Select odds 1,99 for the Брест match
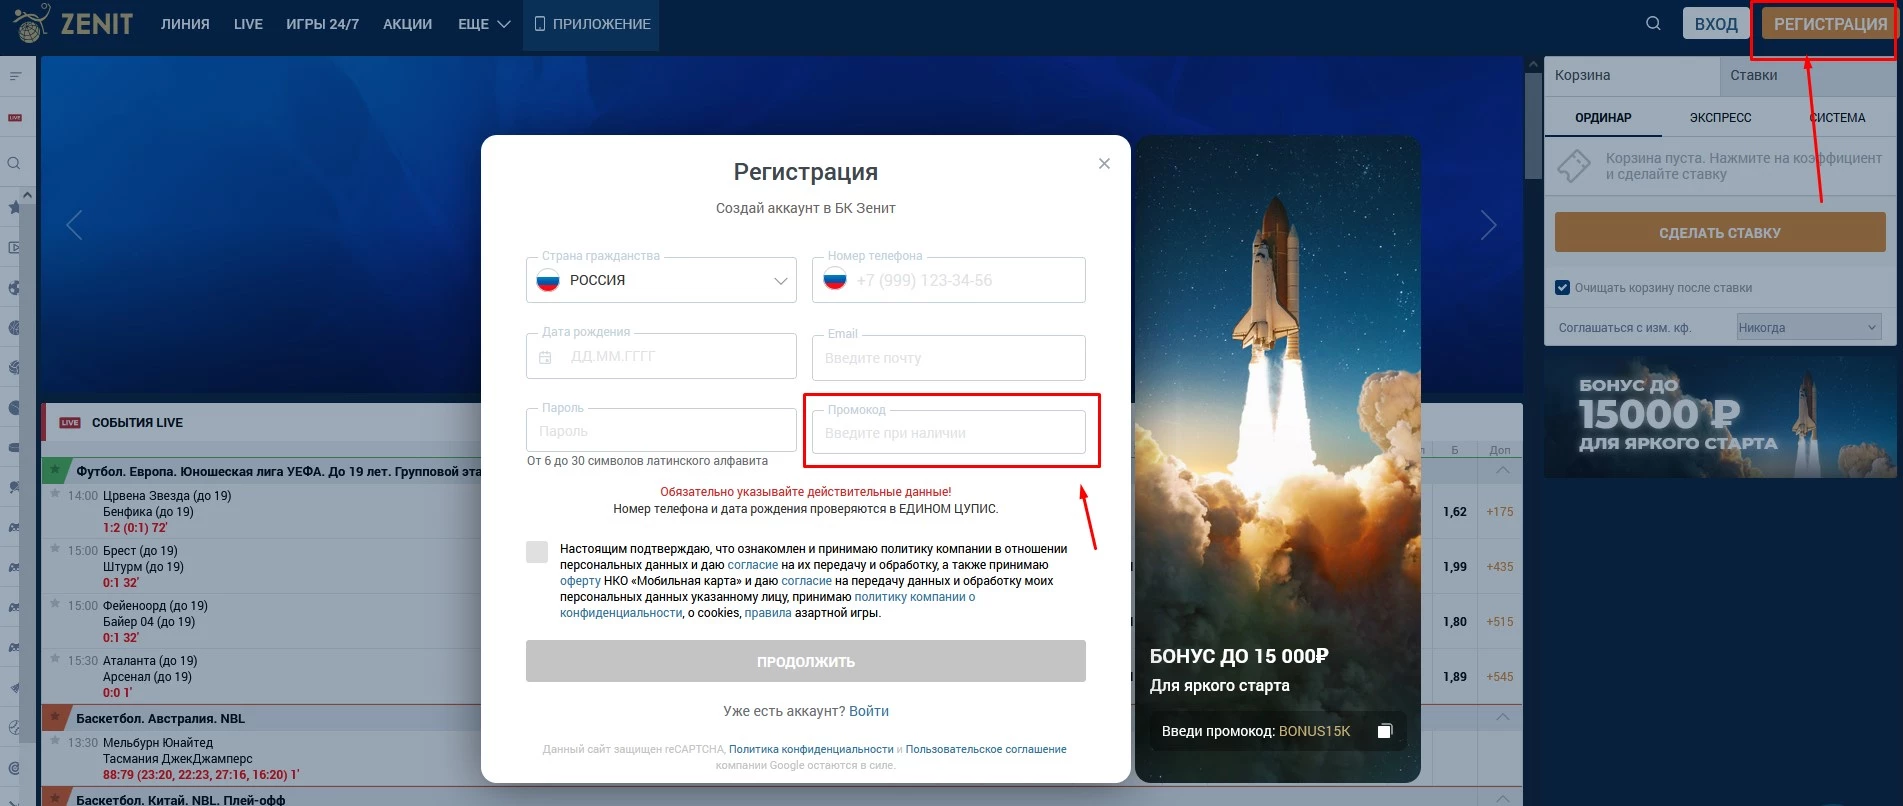Screen dimensions: 1903x806 click(x=1454, y=567)
